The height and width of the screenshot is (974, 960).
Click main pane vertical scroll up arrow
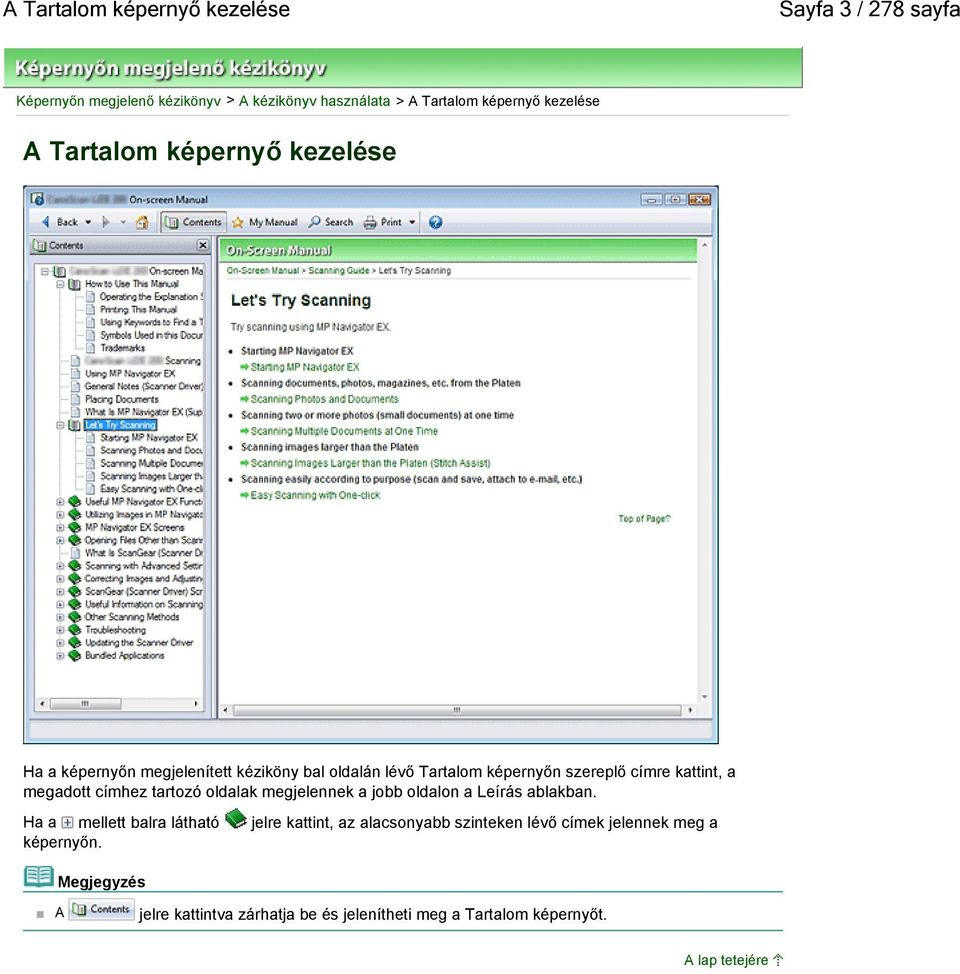click(x=705, y=246)
